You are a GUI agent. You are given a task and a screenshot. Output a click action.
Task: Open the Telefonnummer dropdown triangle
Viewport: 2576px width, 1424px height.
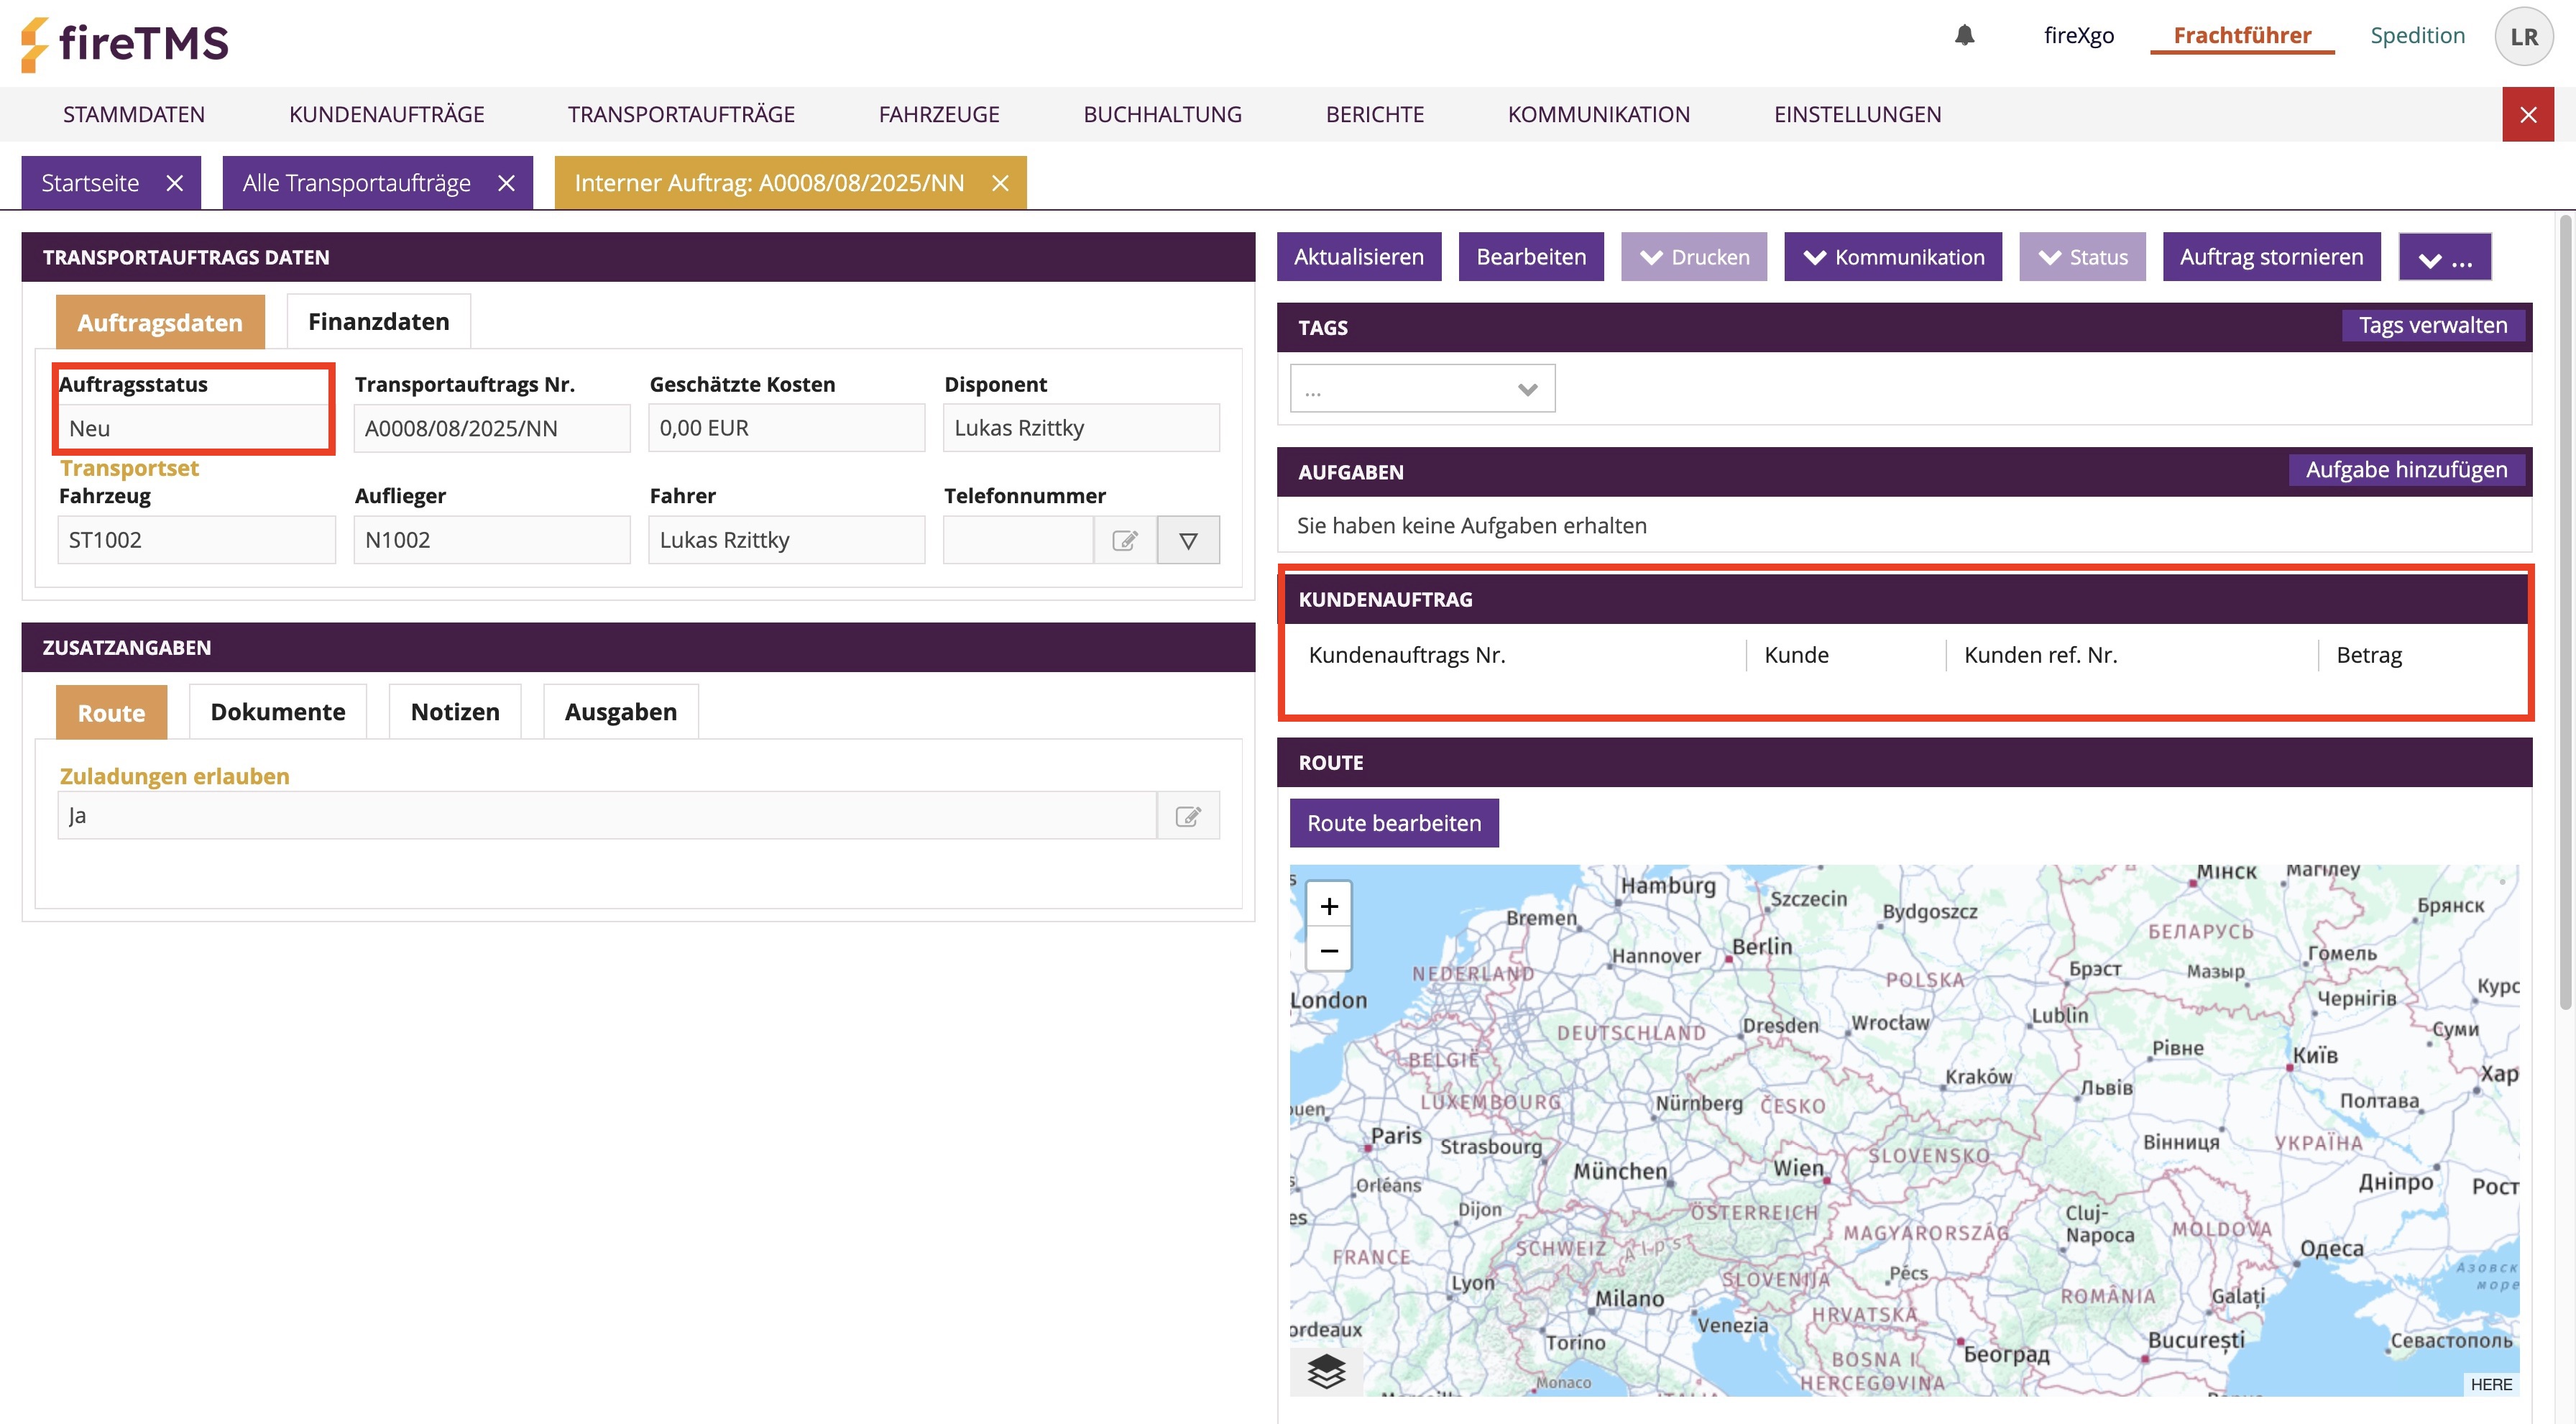tap(1188, 540)
